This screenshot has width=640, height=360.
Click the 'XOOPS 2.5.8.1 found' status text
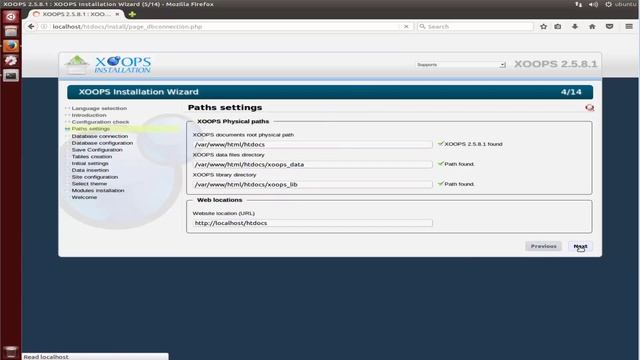[473, 144]
